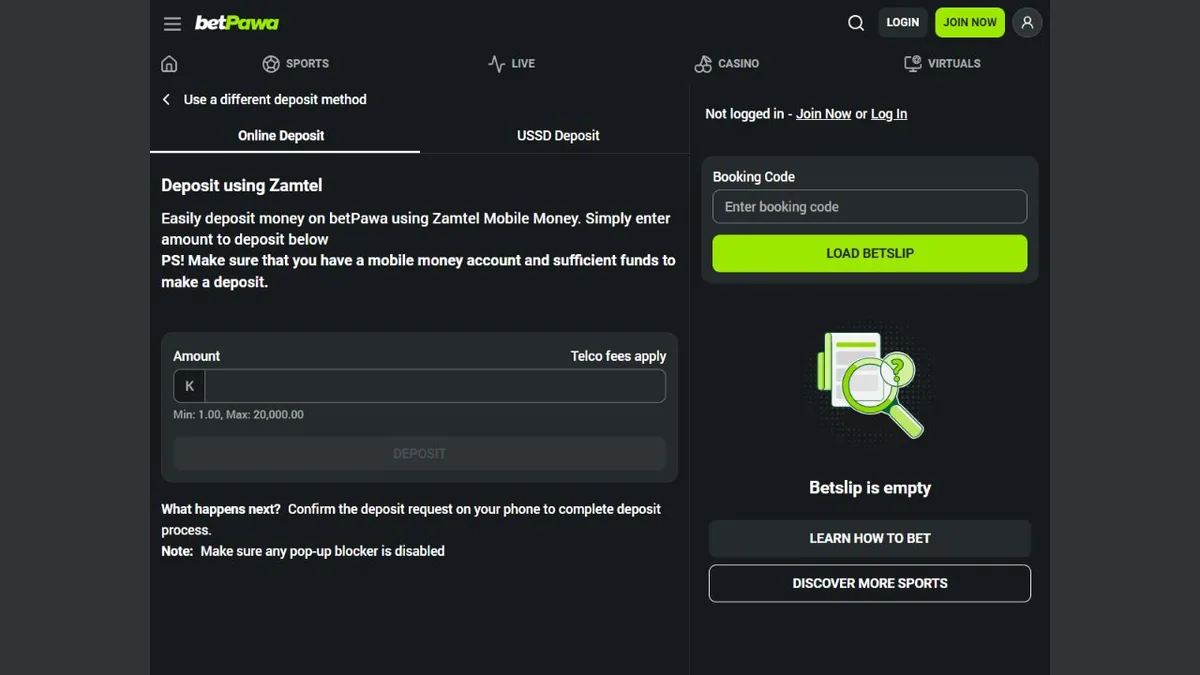Click the 'Booking Code' label
The image size is (1200, 675).
click(754, 177)
